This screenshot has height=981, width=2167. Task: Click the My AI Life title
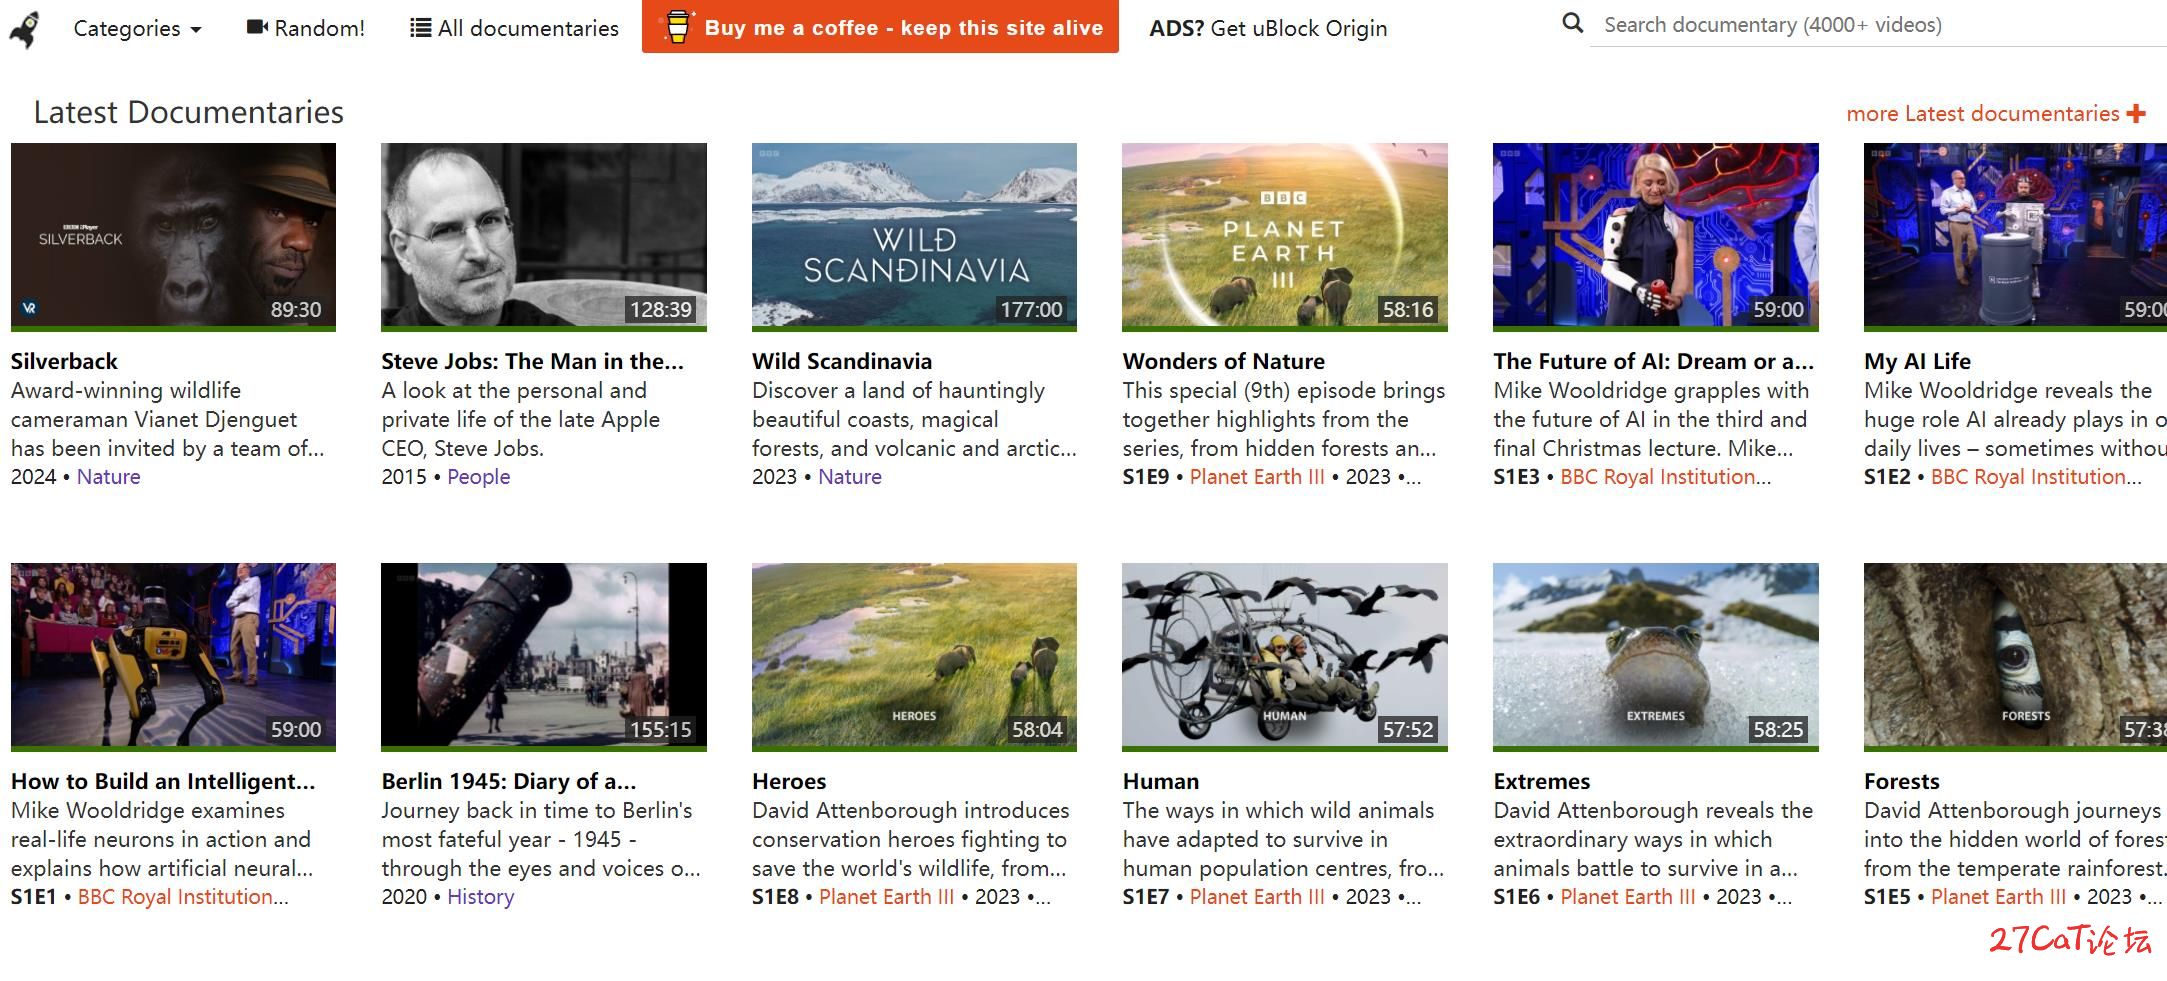1917,361
